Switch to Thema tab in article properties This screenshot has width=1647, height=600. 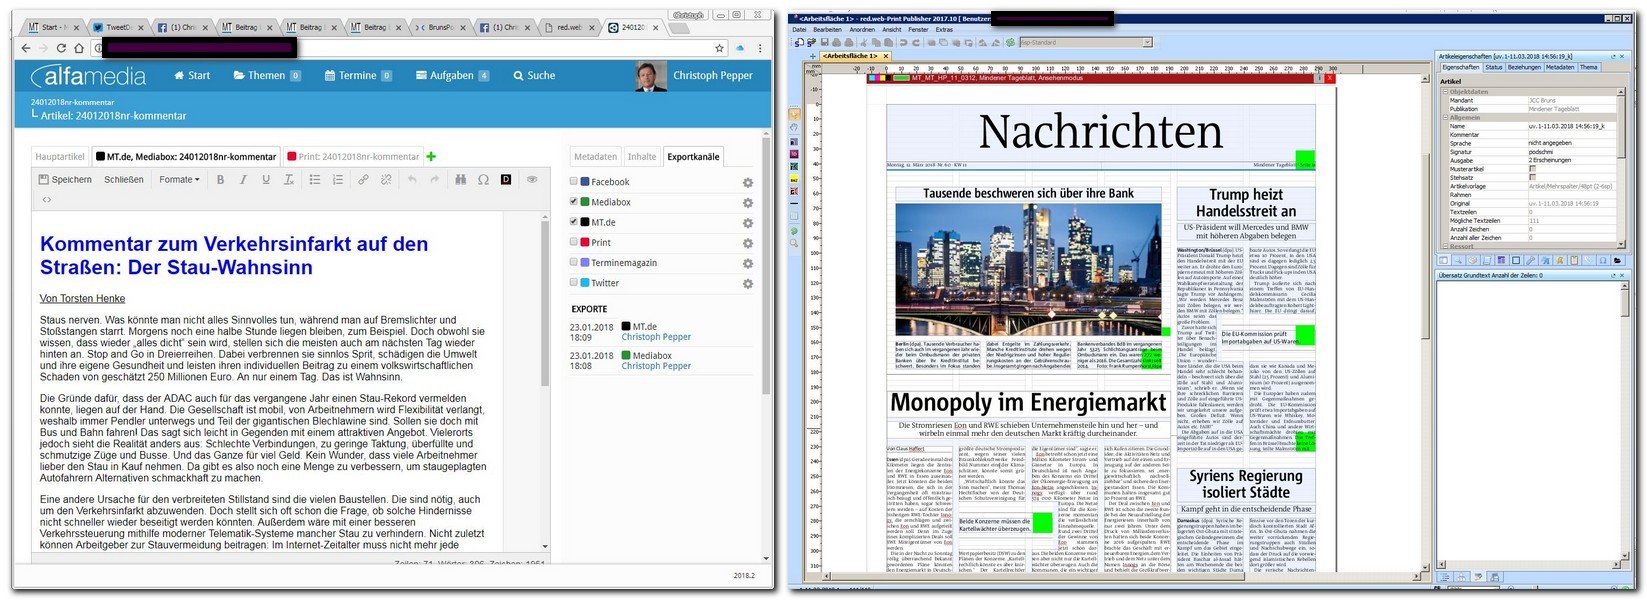pyautogui.click(x=1588, y=67)
